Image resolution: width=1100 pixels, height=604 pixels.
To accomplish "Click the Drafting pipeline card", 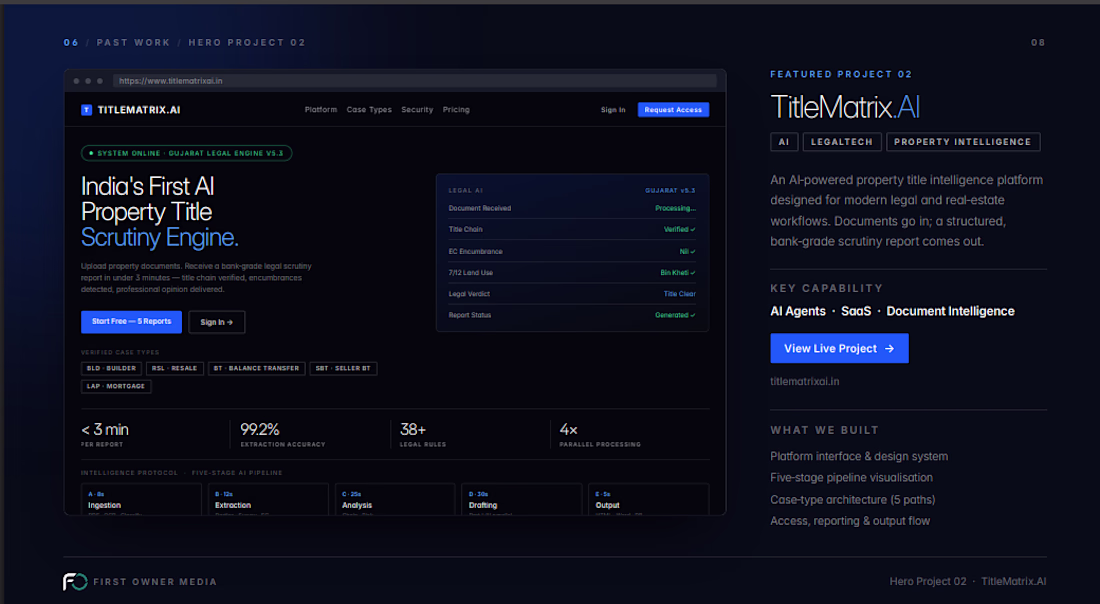I will pos(522,499).
